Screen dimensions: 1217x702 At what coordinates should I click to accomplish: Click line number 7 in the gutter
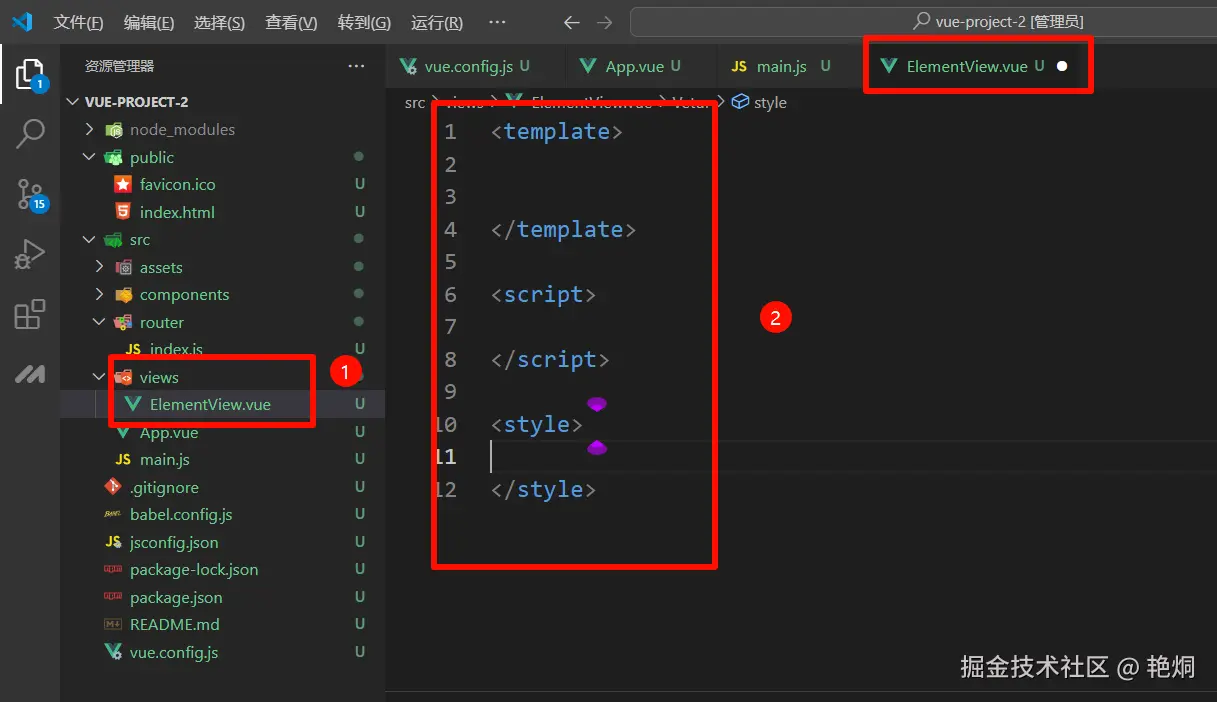450,327
